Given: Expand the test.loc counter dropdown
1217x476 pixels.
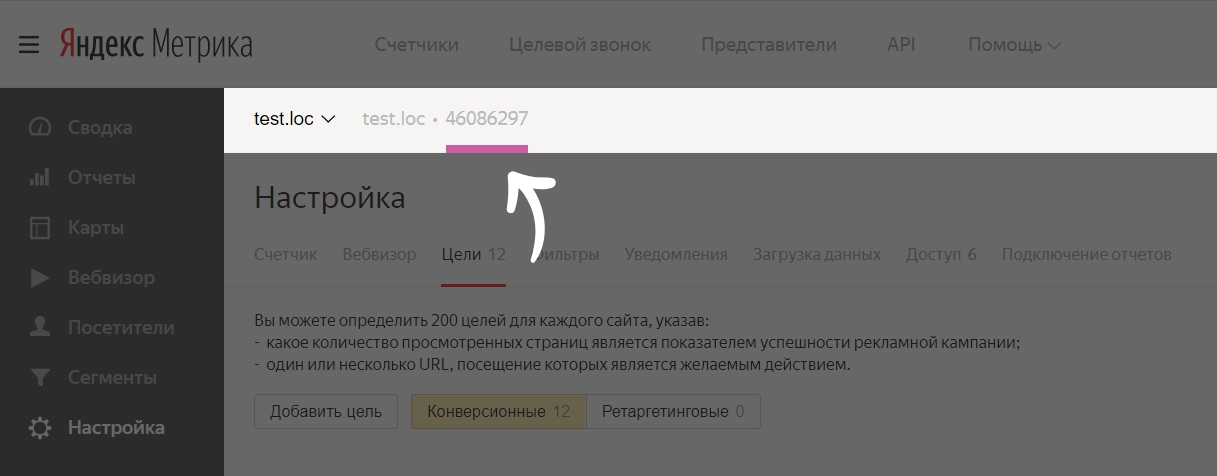Looking at the screenshot, I should coord(294,119).
